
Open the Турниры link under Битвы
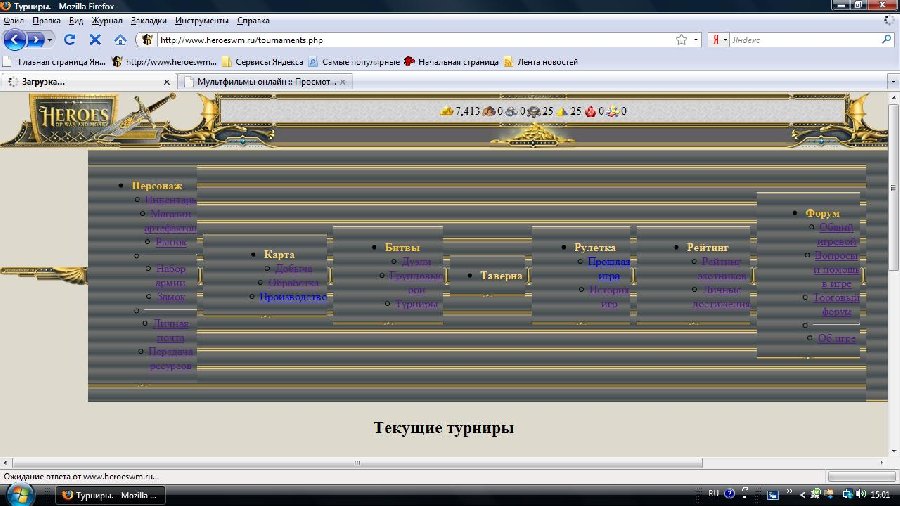tap(417, 303)
